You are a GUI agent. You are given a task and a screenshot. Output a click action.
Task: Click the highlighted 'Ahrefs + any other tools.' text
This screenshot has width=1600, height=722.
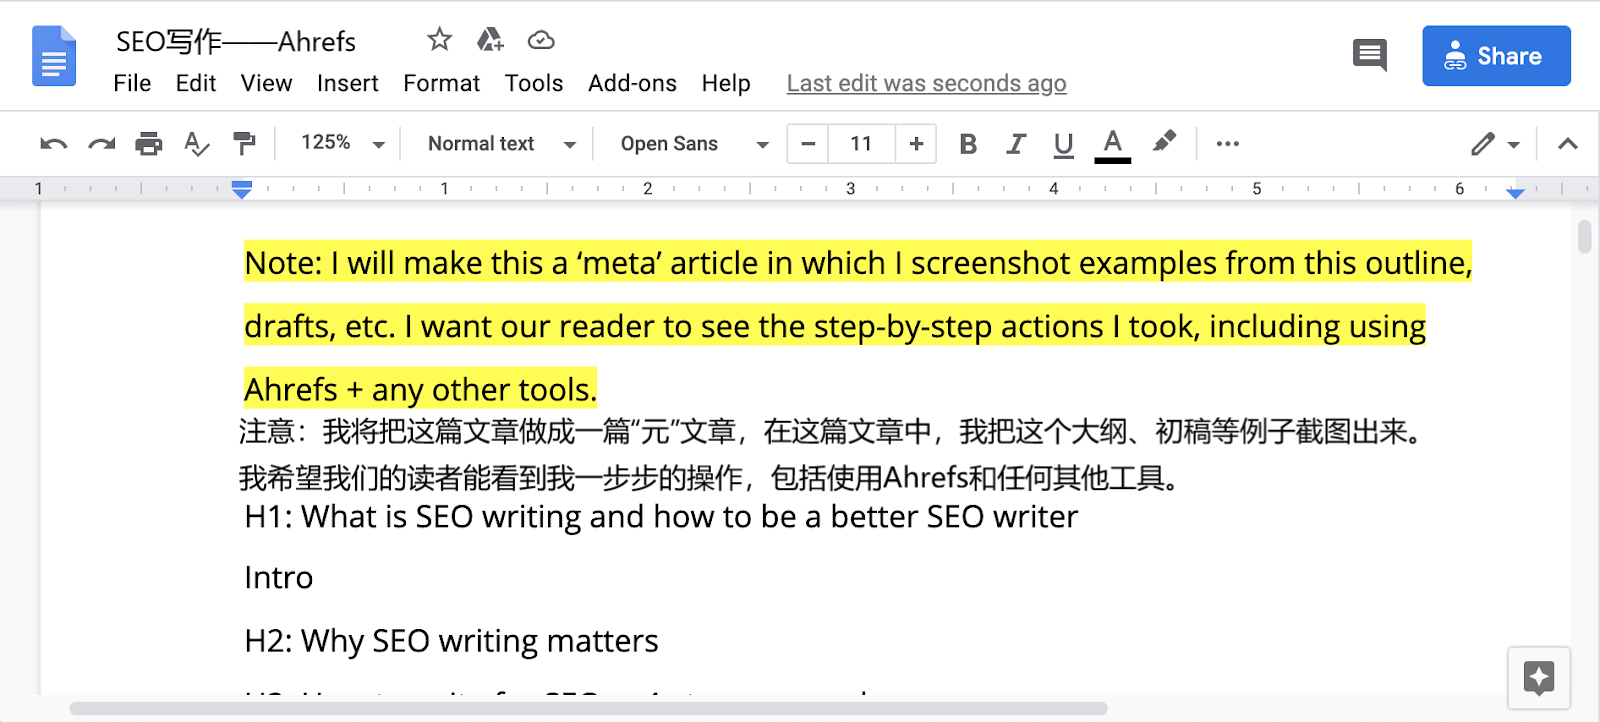tap(420, 389)
